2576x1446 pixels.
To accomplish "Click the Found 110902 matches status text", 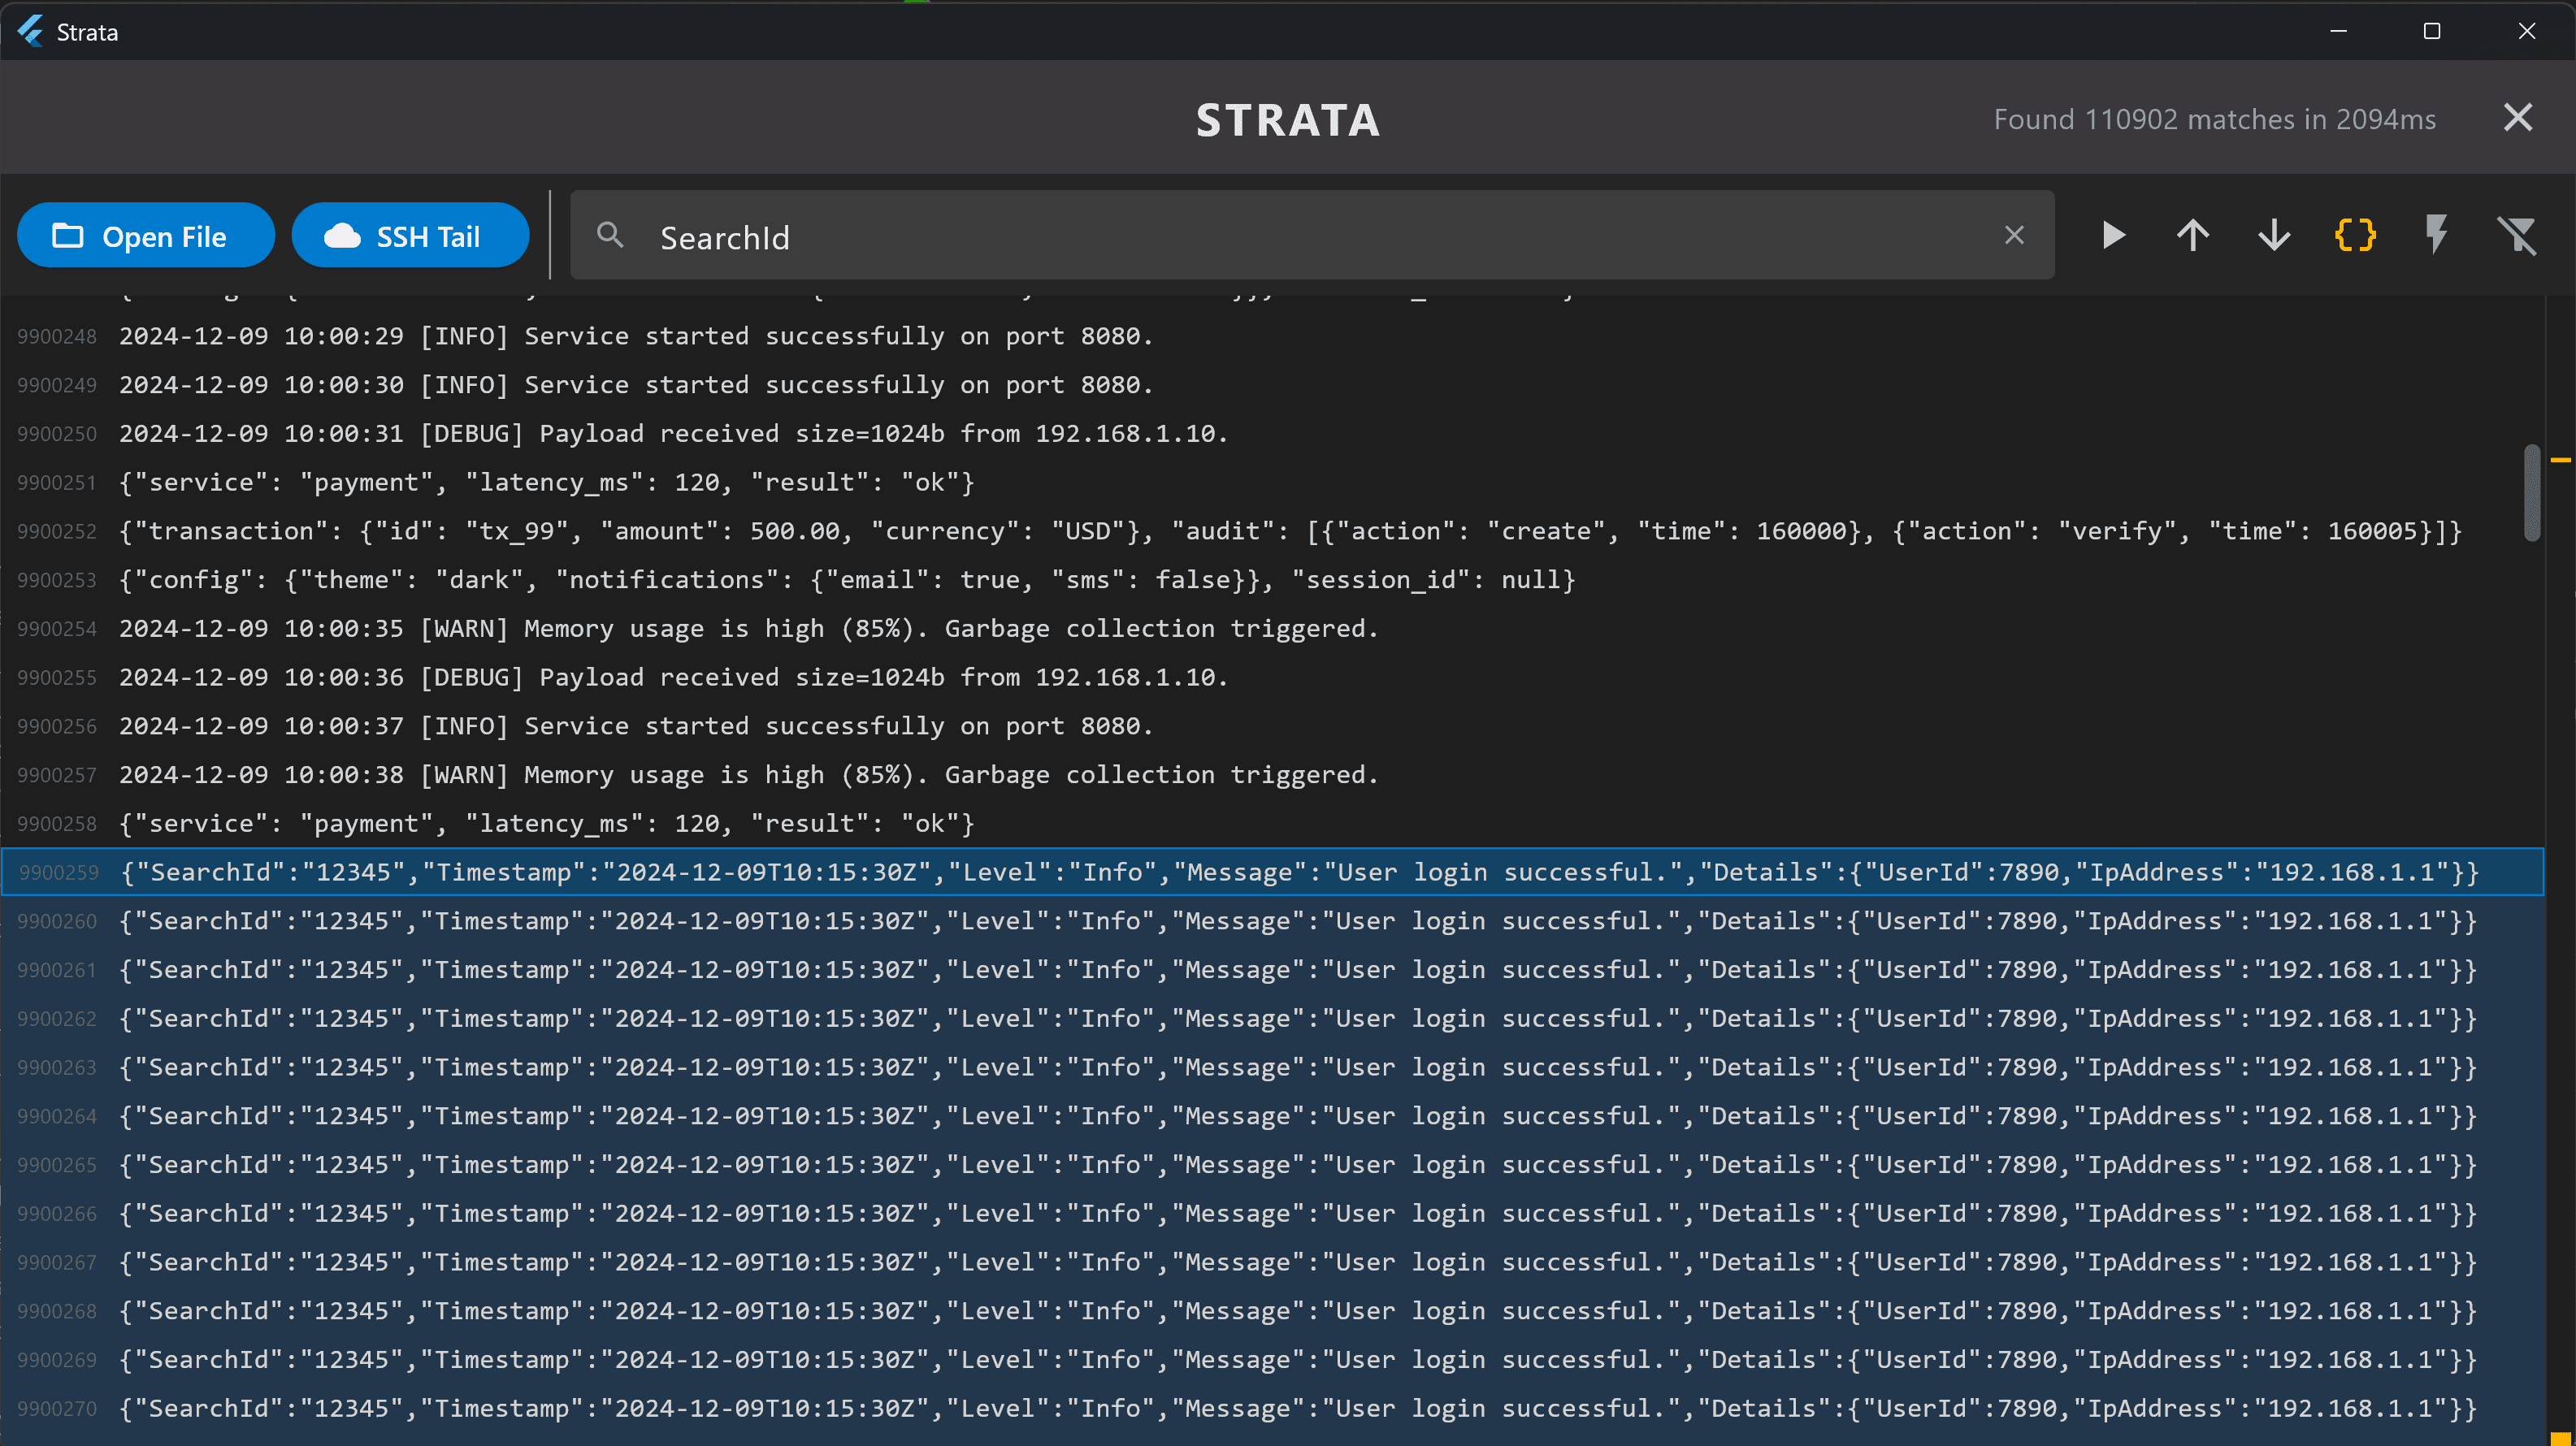I will (x=2214, y=120).
